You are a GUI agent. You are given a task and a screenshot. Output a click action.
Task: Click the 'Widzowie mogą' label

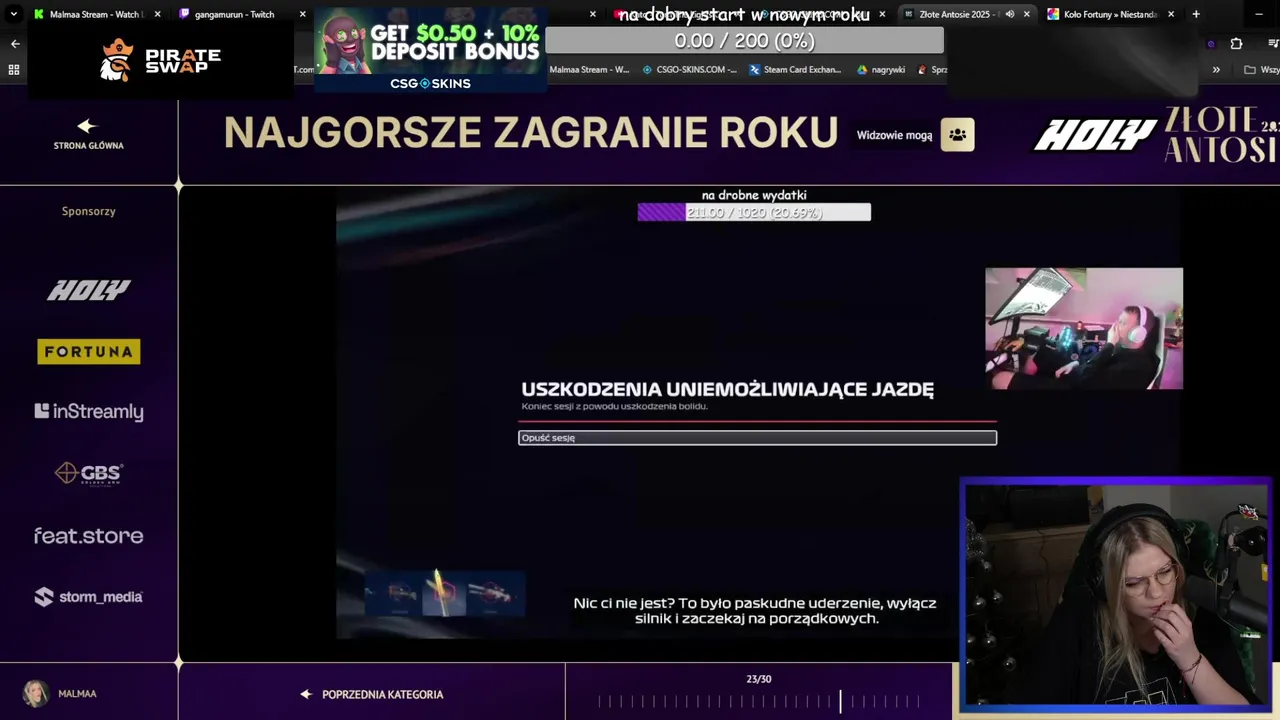click(x=894, y=135)
